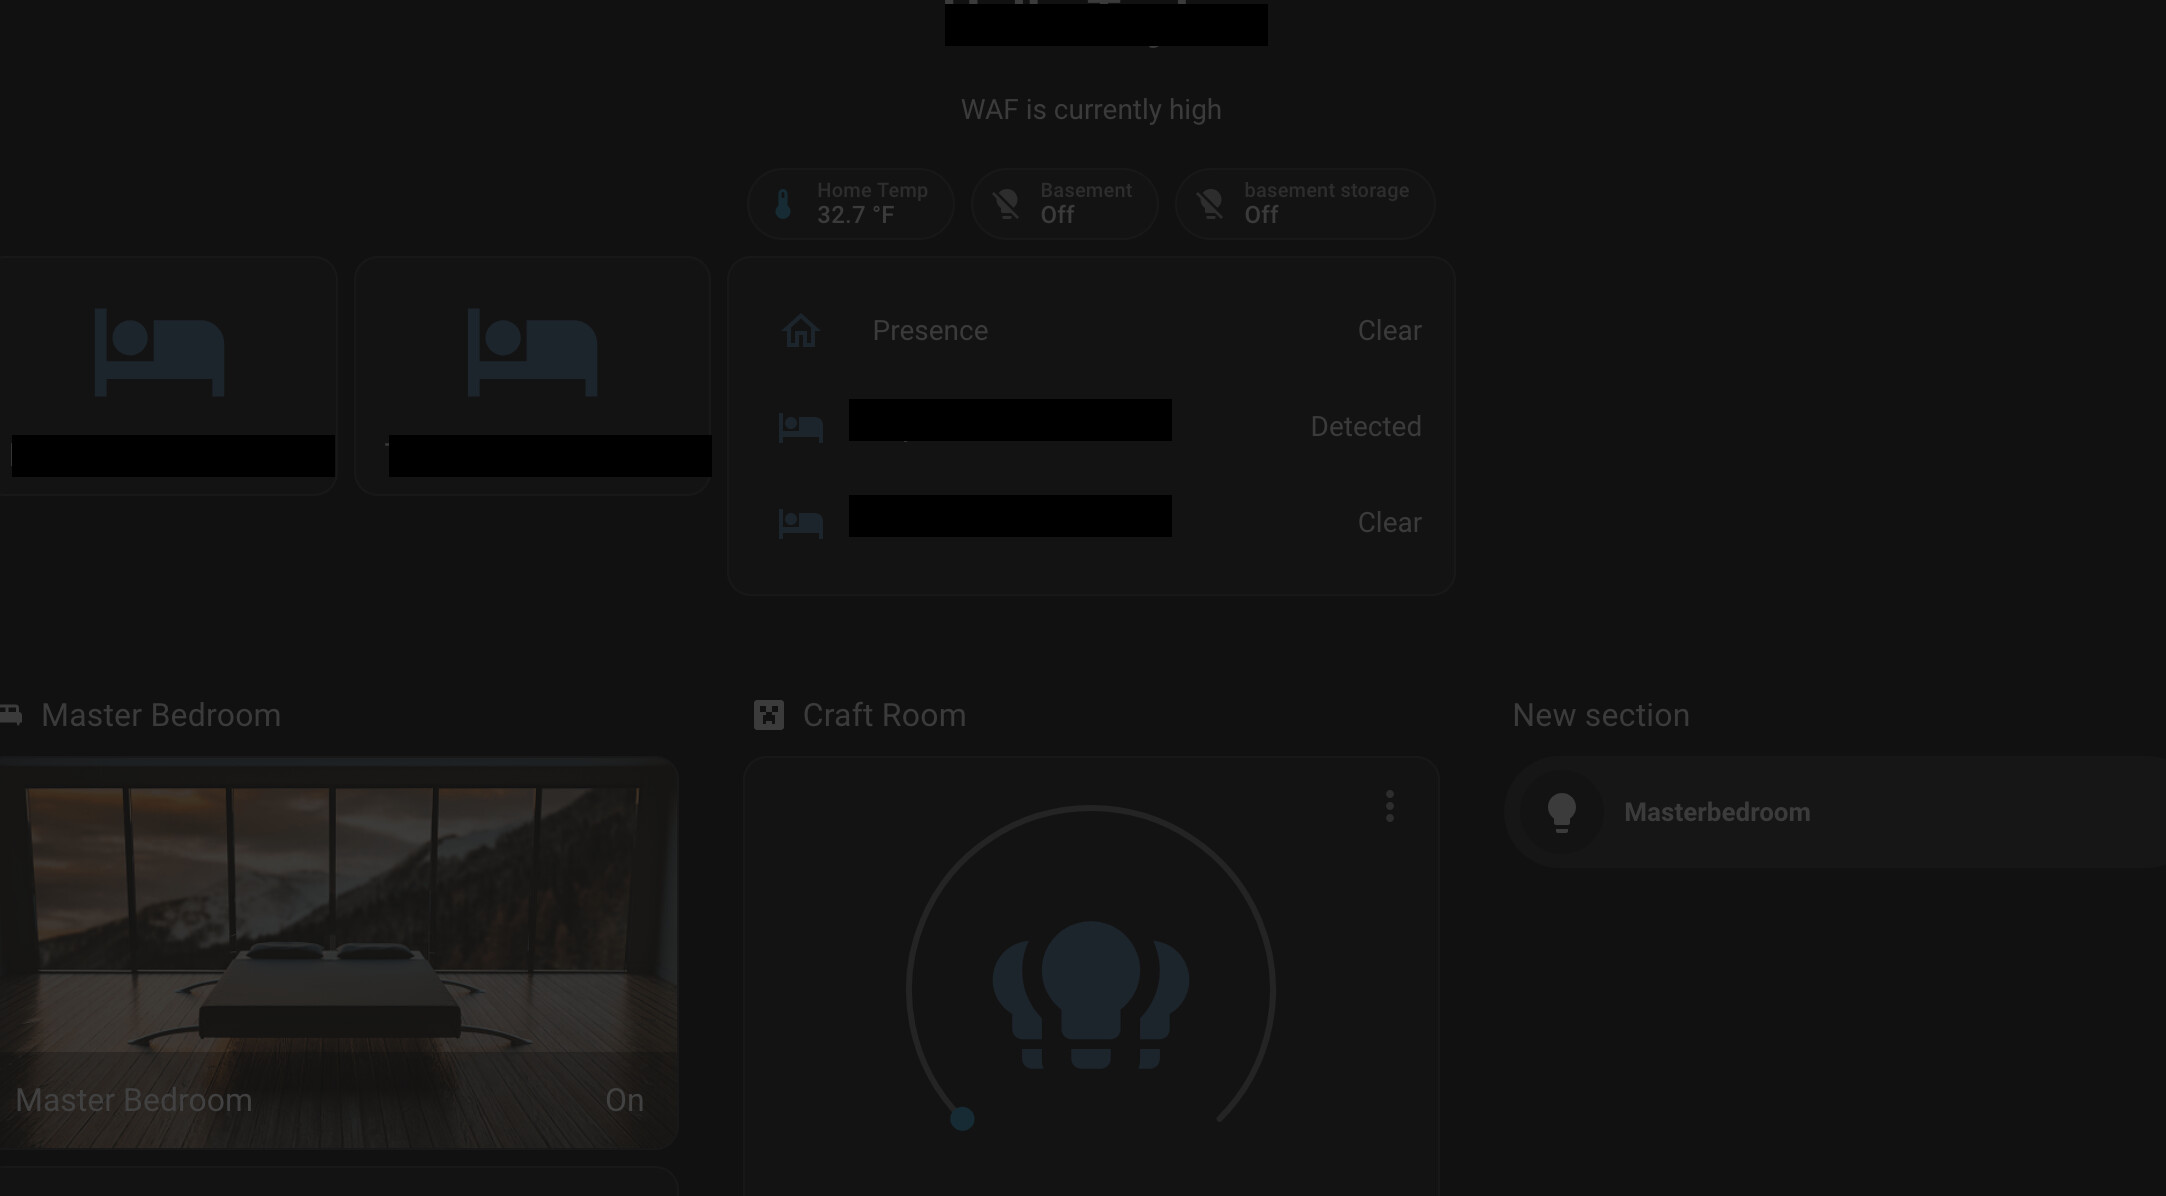The width and height of the screenshot is (2166, 1196).
Task: Toggle the Craft Room light bulbs icon
Action: tap(1090, 994)
